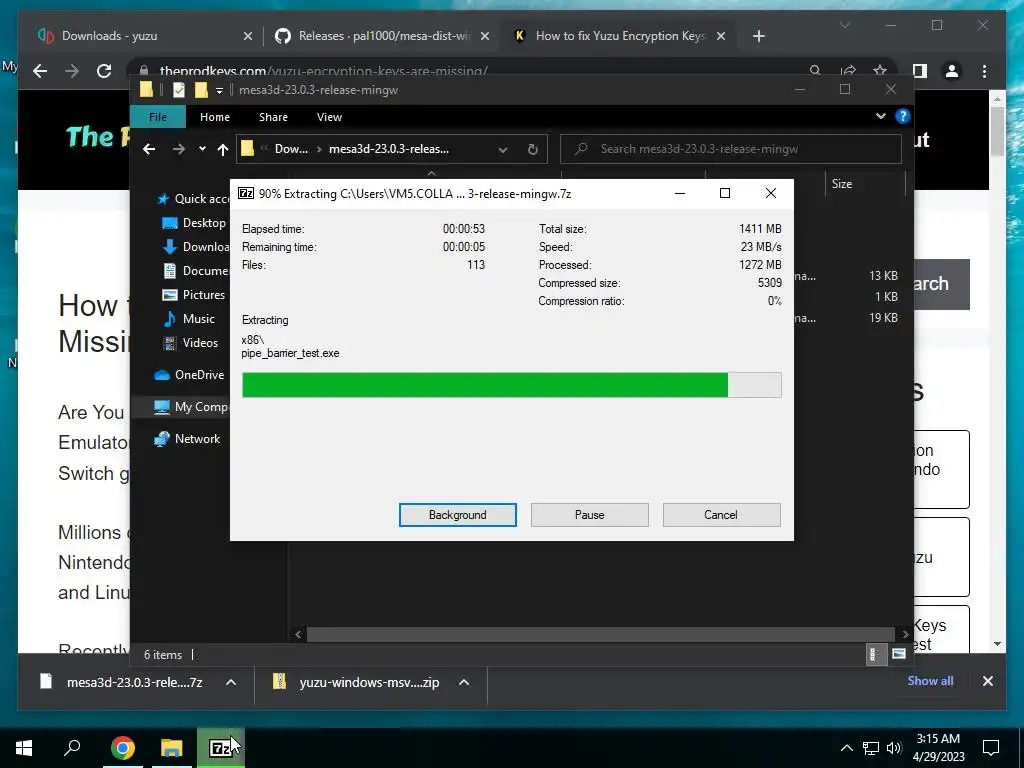Go back in File Explorer
The height and width of the screenshot is (768, 1024).
[149, 149]
